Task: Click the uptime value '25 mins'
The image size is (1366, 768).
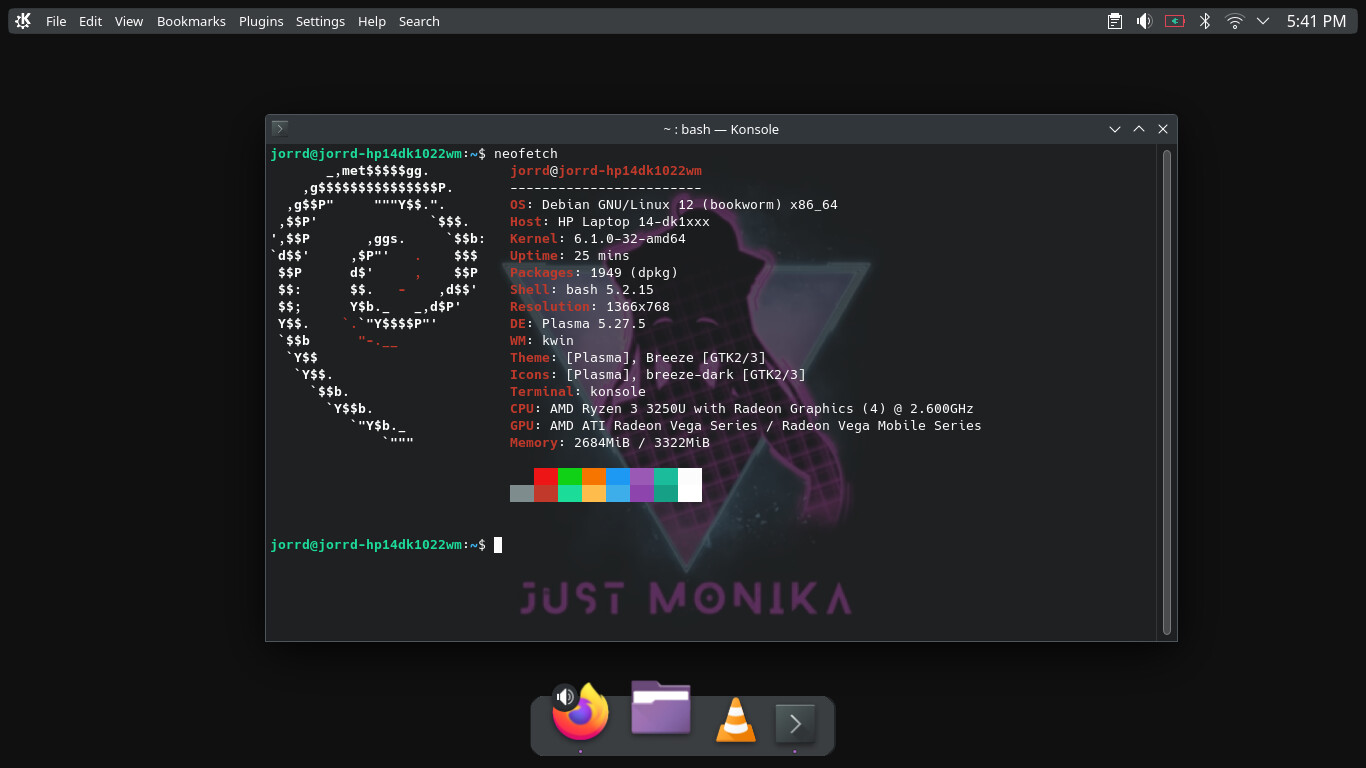Action: tap(602, 256)
